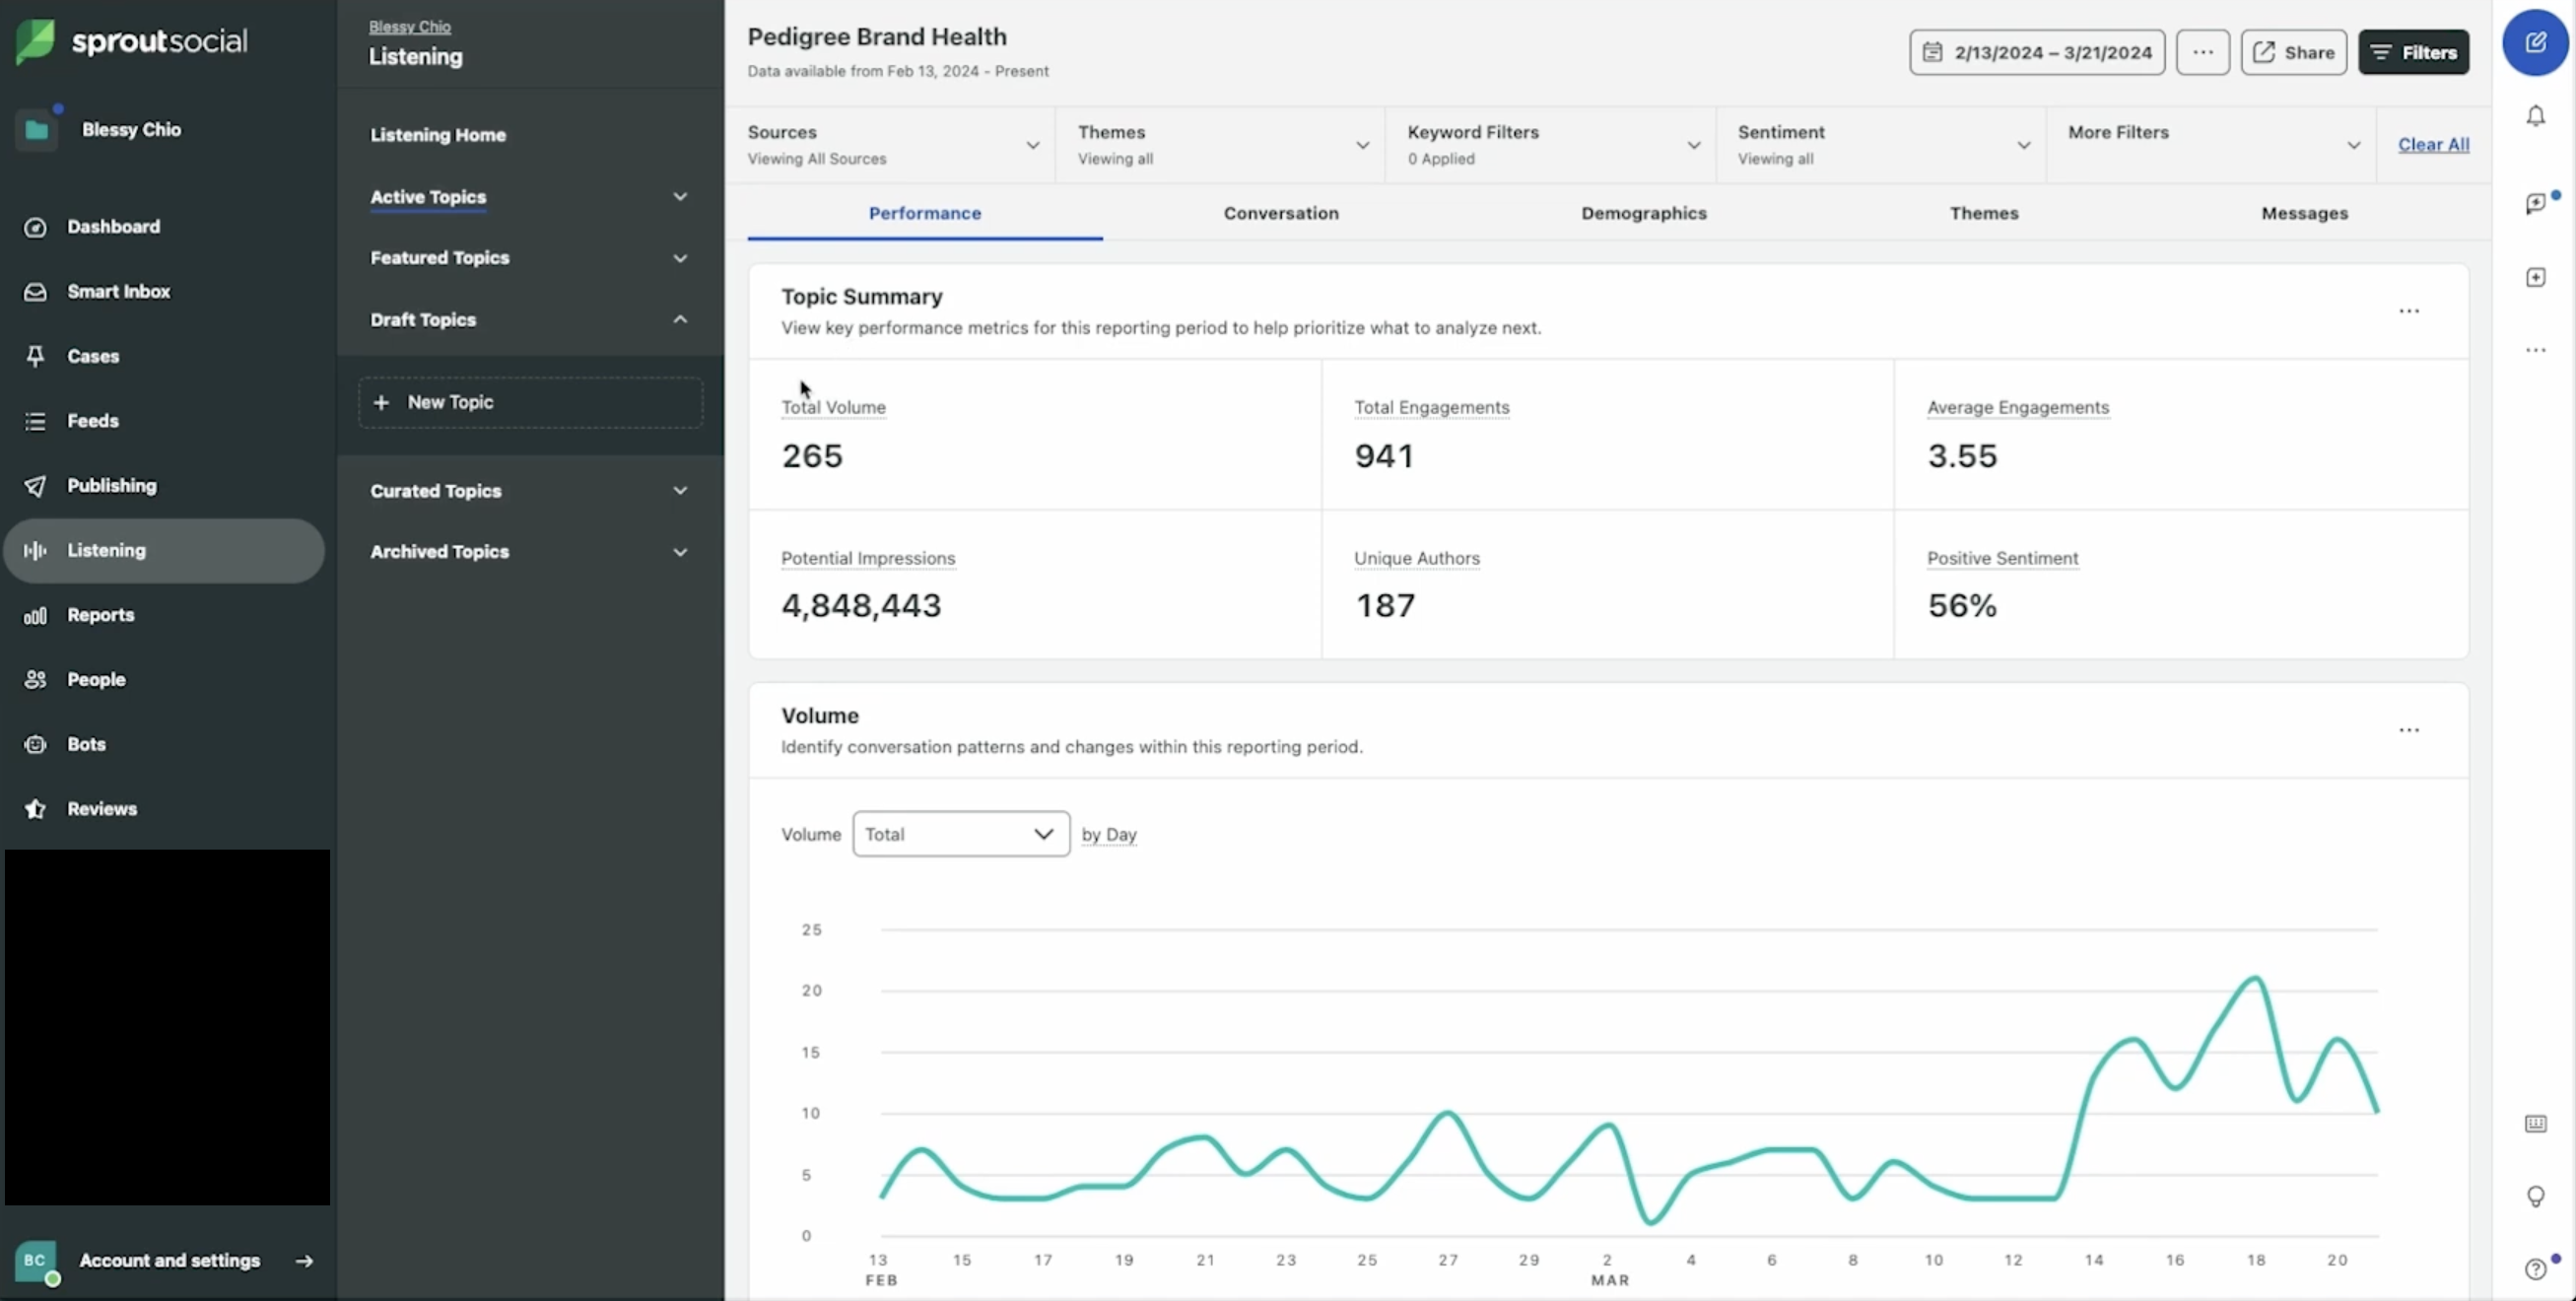
Task: Switch to the Performance tab
Action: point(925,213)
